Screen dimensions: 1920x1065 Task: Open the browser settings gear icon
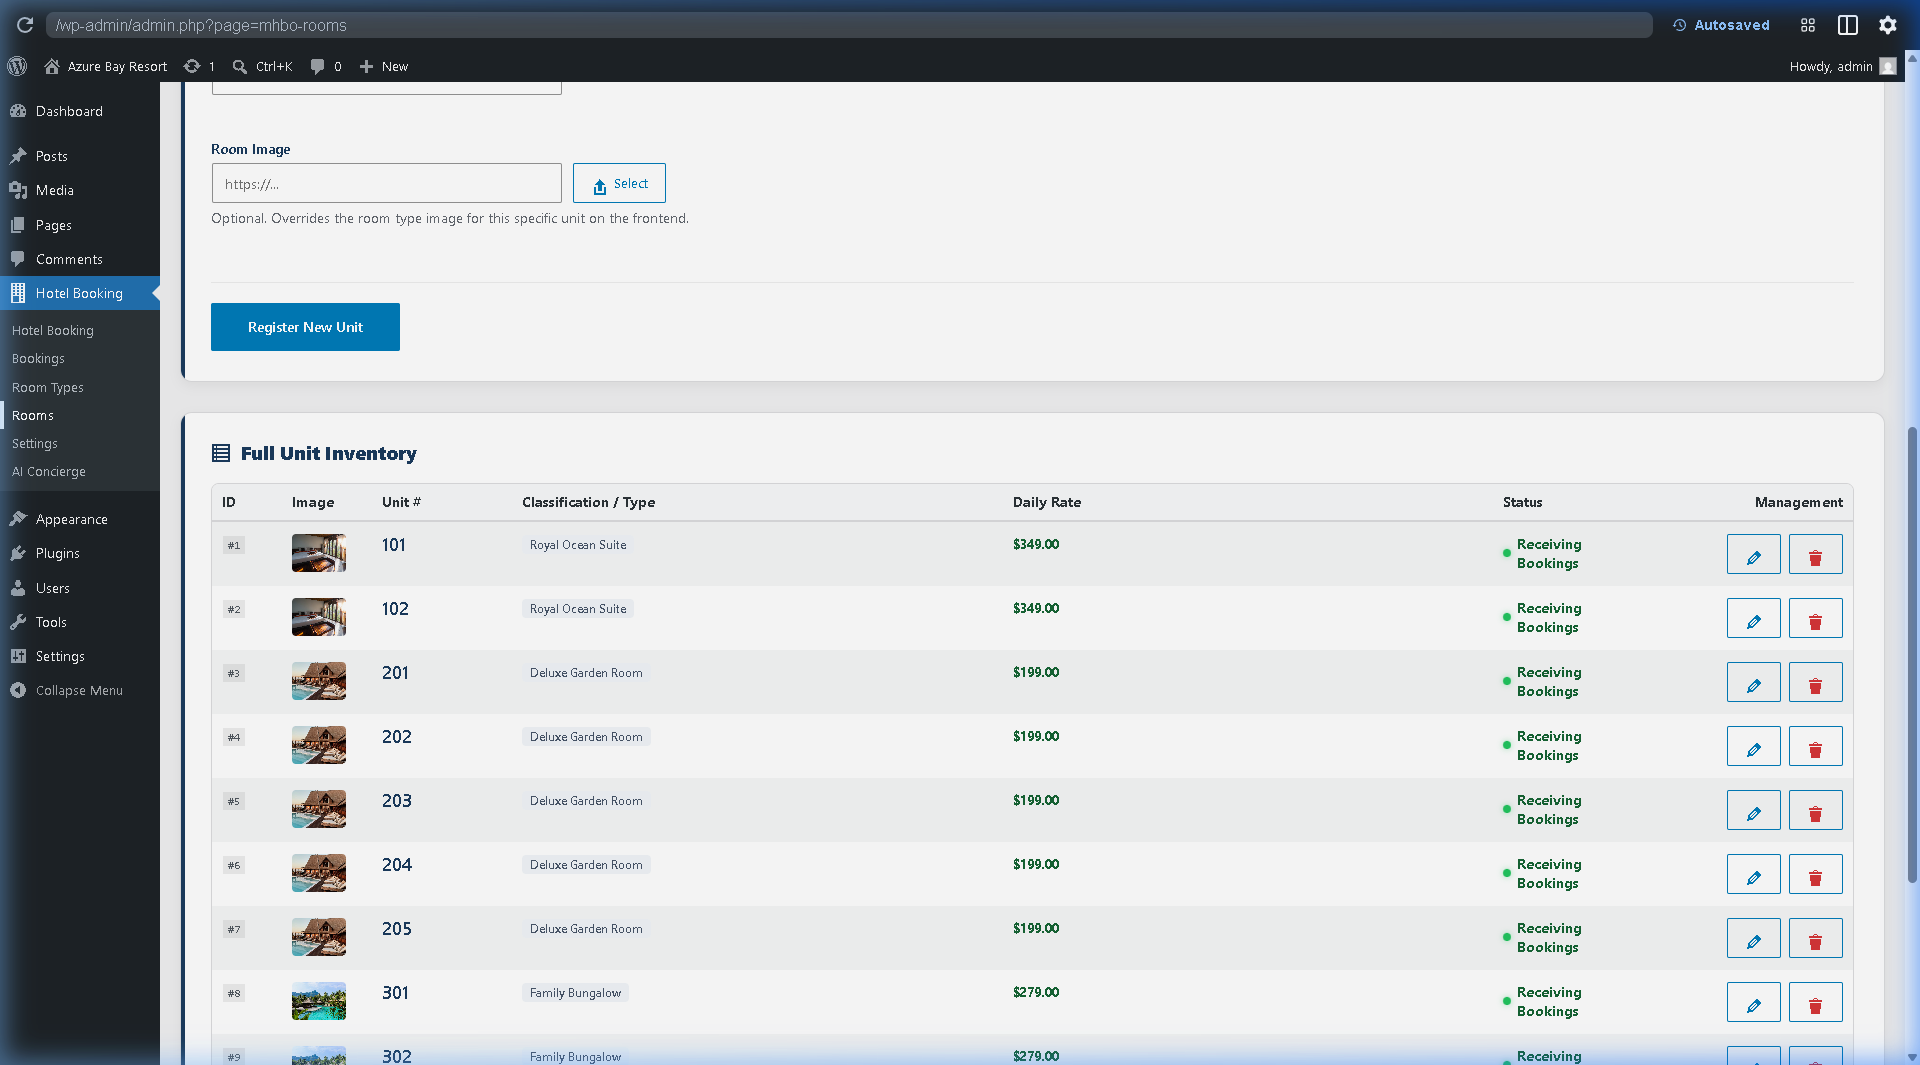[x=1888, y=25]
